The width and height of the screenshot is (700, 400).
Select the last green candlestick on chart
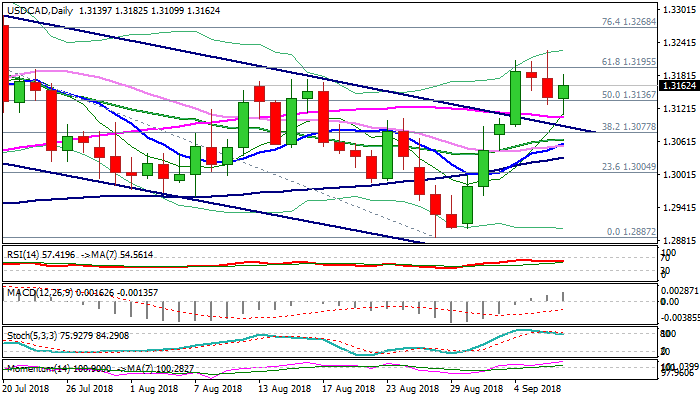click(x=564, y=91)
